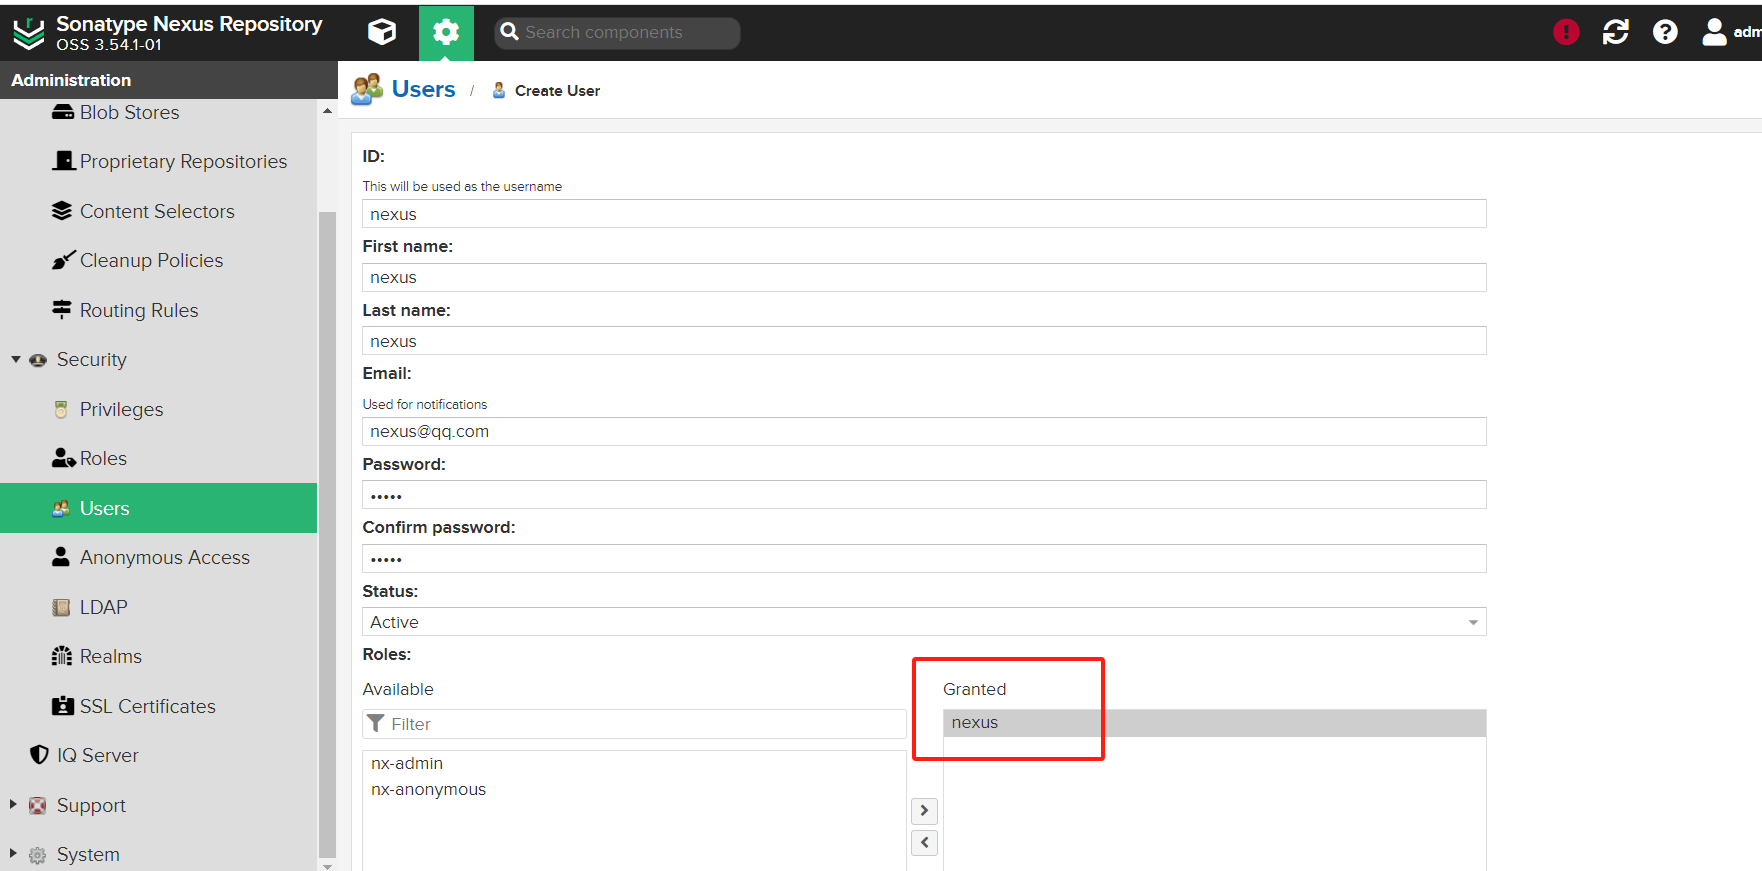
Task: Click the Blob Stores icon
Action: pos(63,112)
